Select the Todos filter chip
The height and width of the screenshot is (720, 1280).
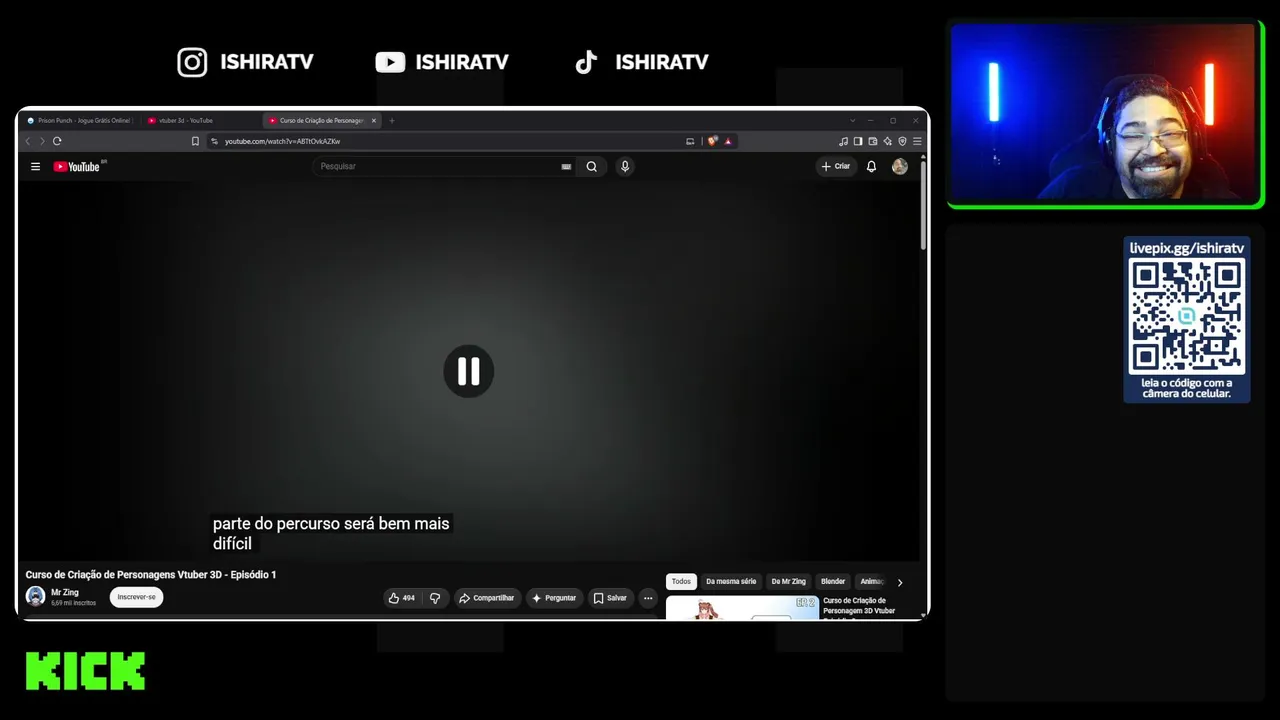[x=681, y=582]
